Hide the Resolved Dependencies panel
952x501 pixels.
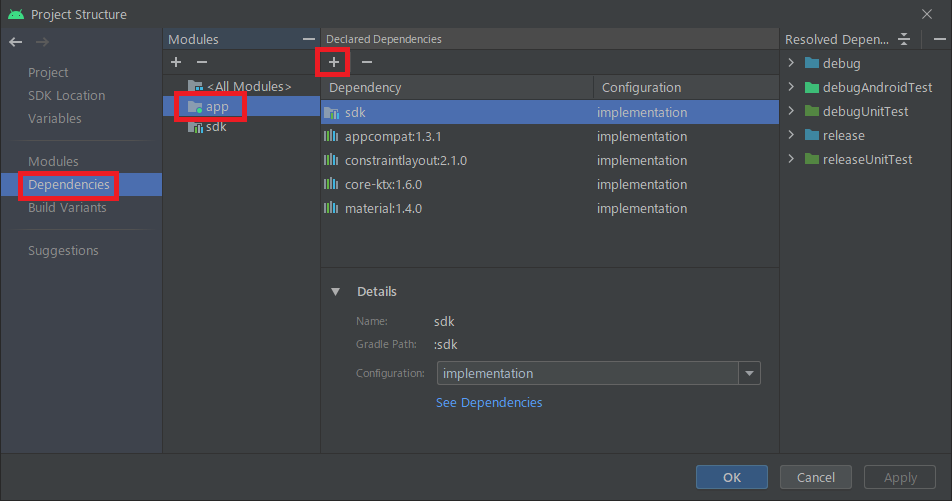[x=939, y=39]
